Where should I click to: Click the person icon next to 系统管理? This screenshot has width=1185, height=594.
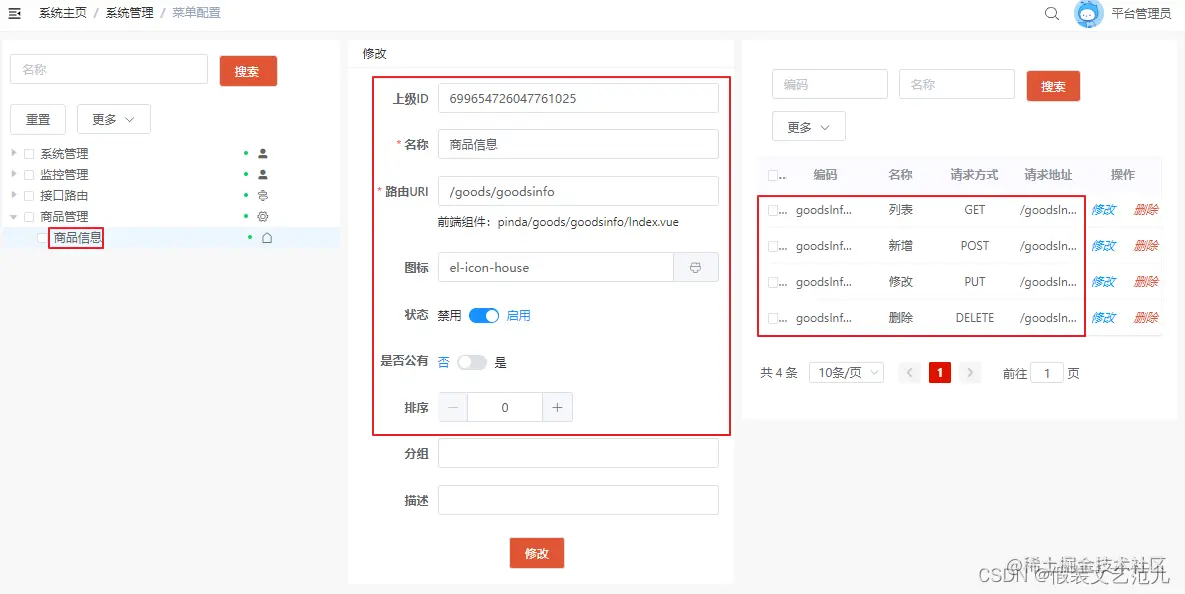point(262,154)
